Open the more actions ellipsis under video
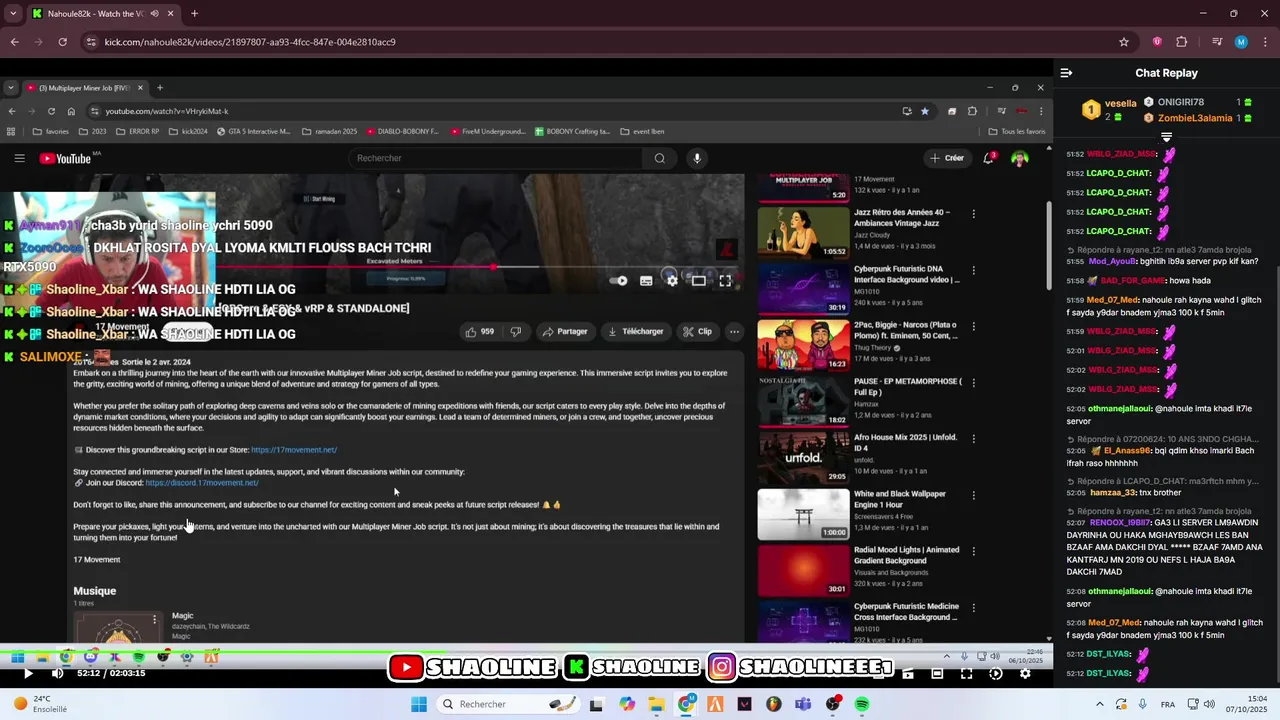 coord(734,331)
